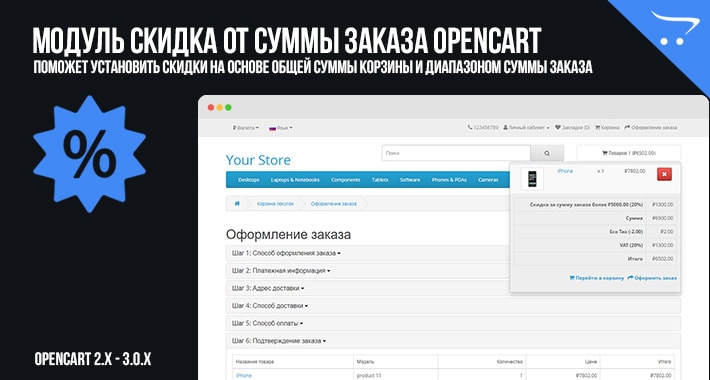This screenshot has width=710, height=380.
Task: Expand Шаг 1: Способ оформления заказа
Action: [286, 253]
